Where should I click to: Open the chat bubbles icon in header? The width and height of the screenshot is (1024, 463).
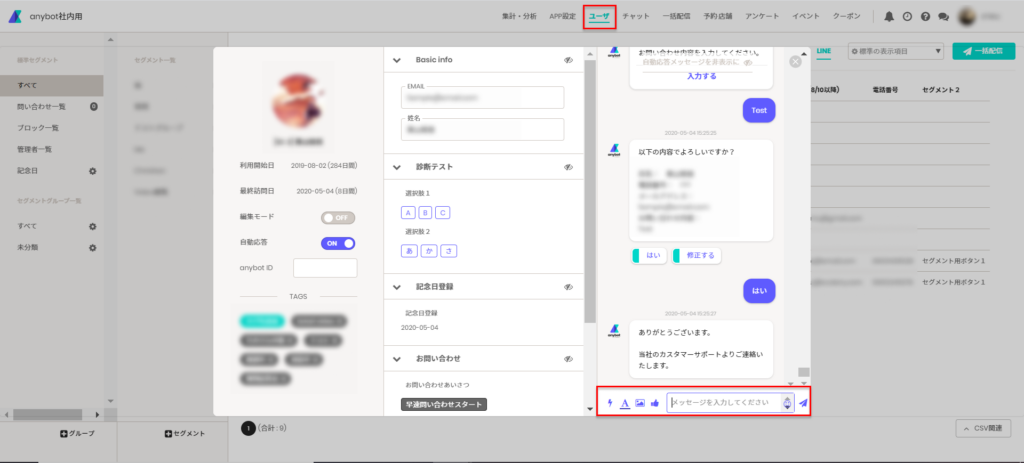943,17
